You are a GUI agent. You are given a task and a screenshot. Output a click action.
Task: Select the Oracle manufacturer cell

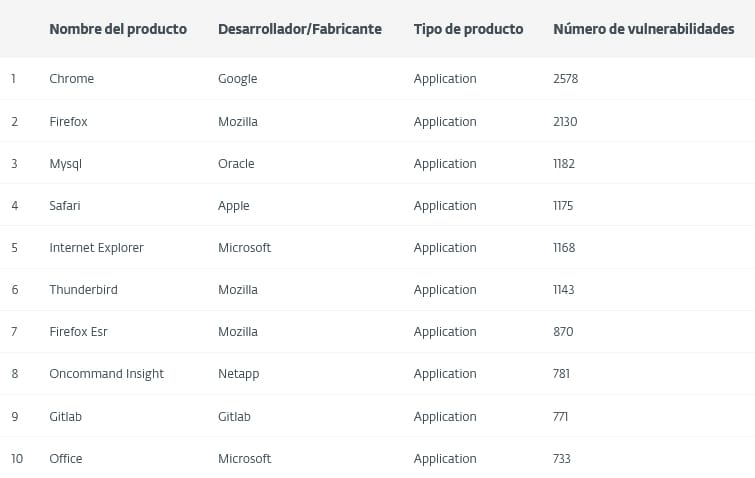(236, 164)
